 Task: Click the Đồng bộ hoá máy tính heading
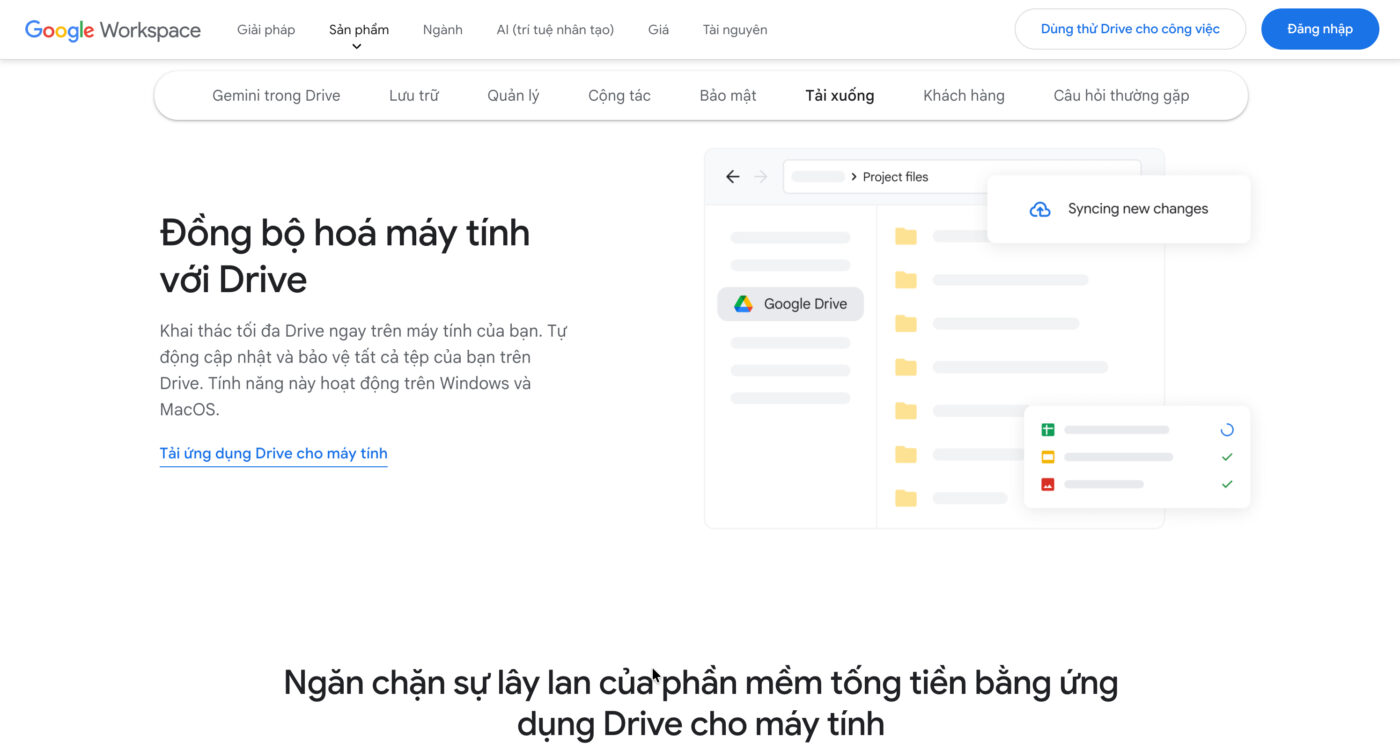(x=345, y=256)
